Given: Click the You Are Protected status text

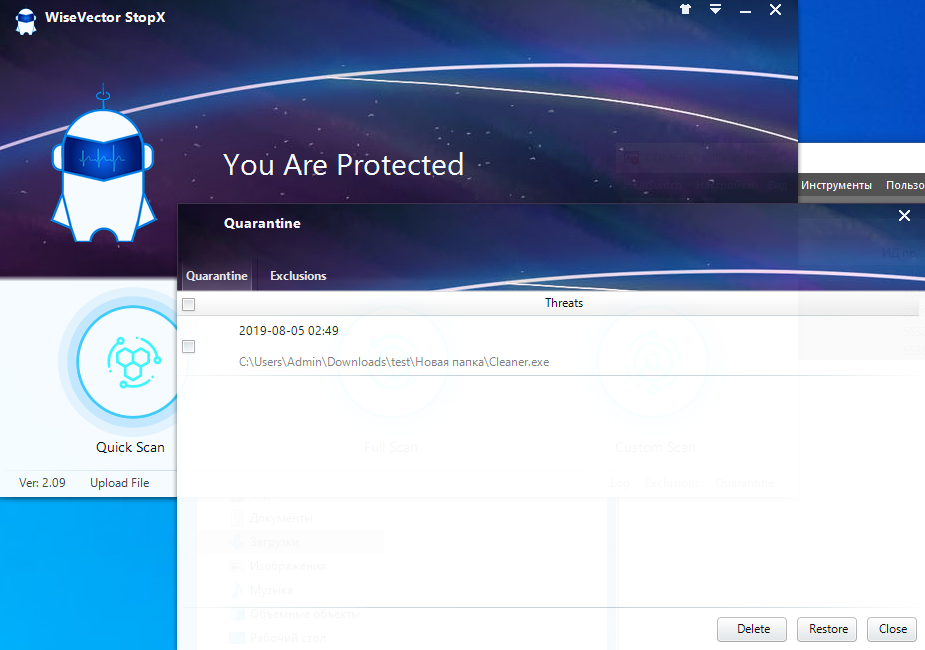Looking at the screenshot, I should pyautogui.click(x=343, y=165).
